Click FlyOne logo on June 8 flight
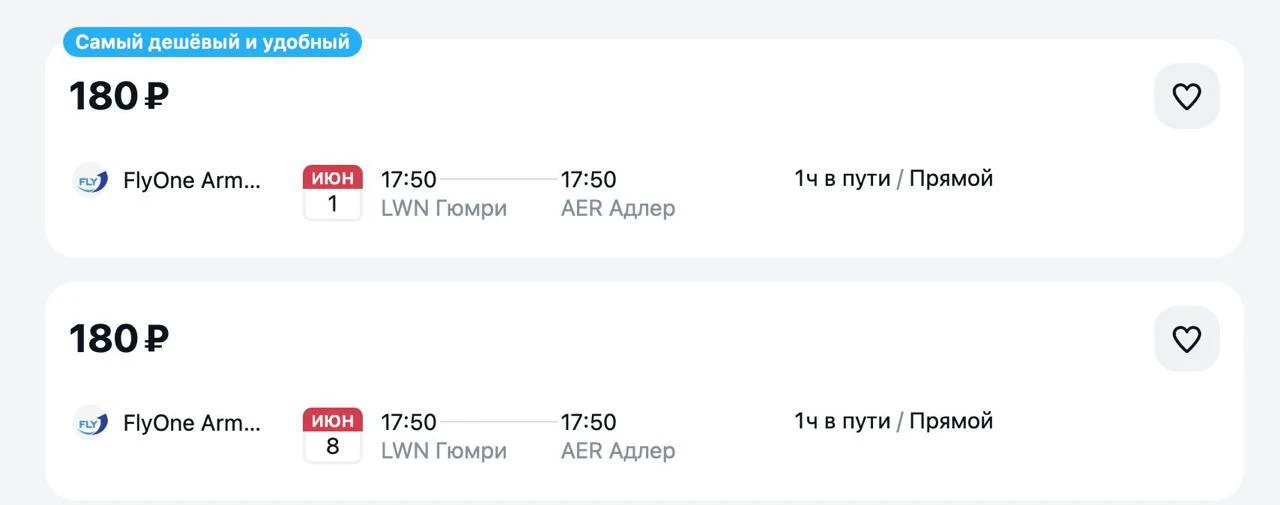This screenshot has height=505, width=1280. coord(91,424)
